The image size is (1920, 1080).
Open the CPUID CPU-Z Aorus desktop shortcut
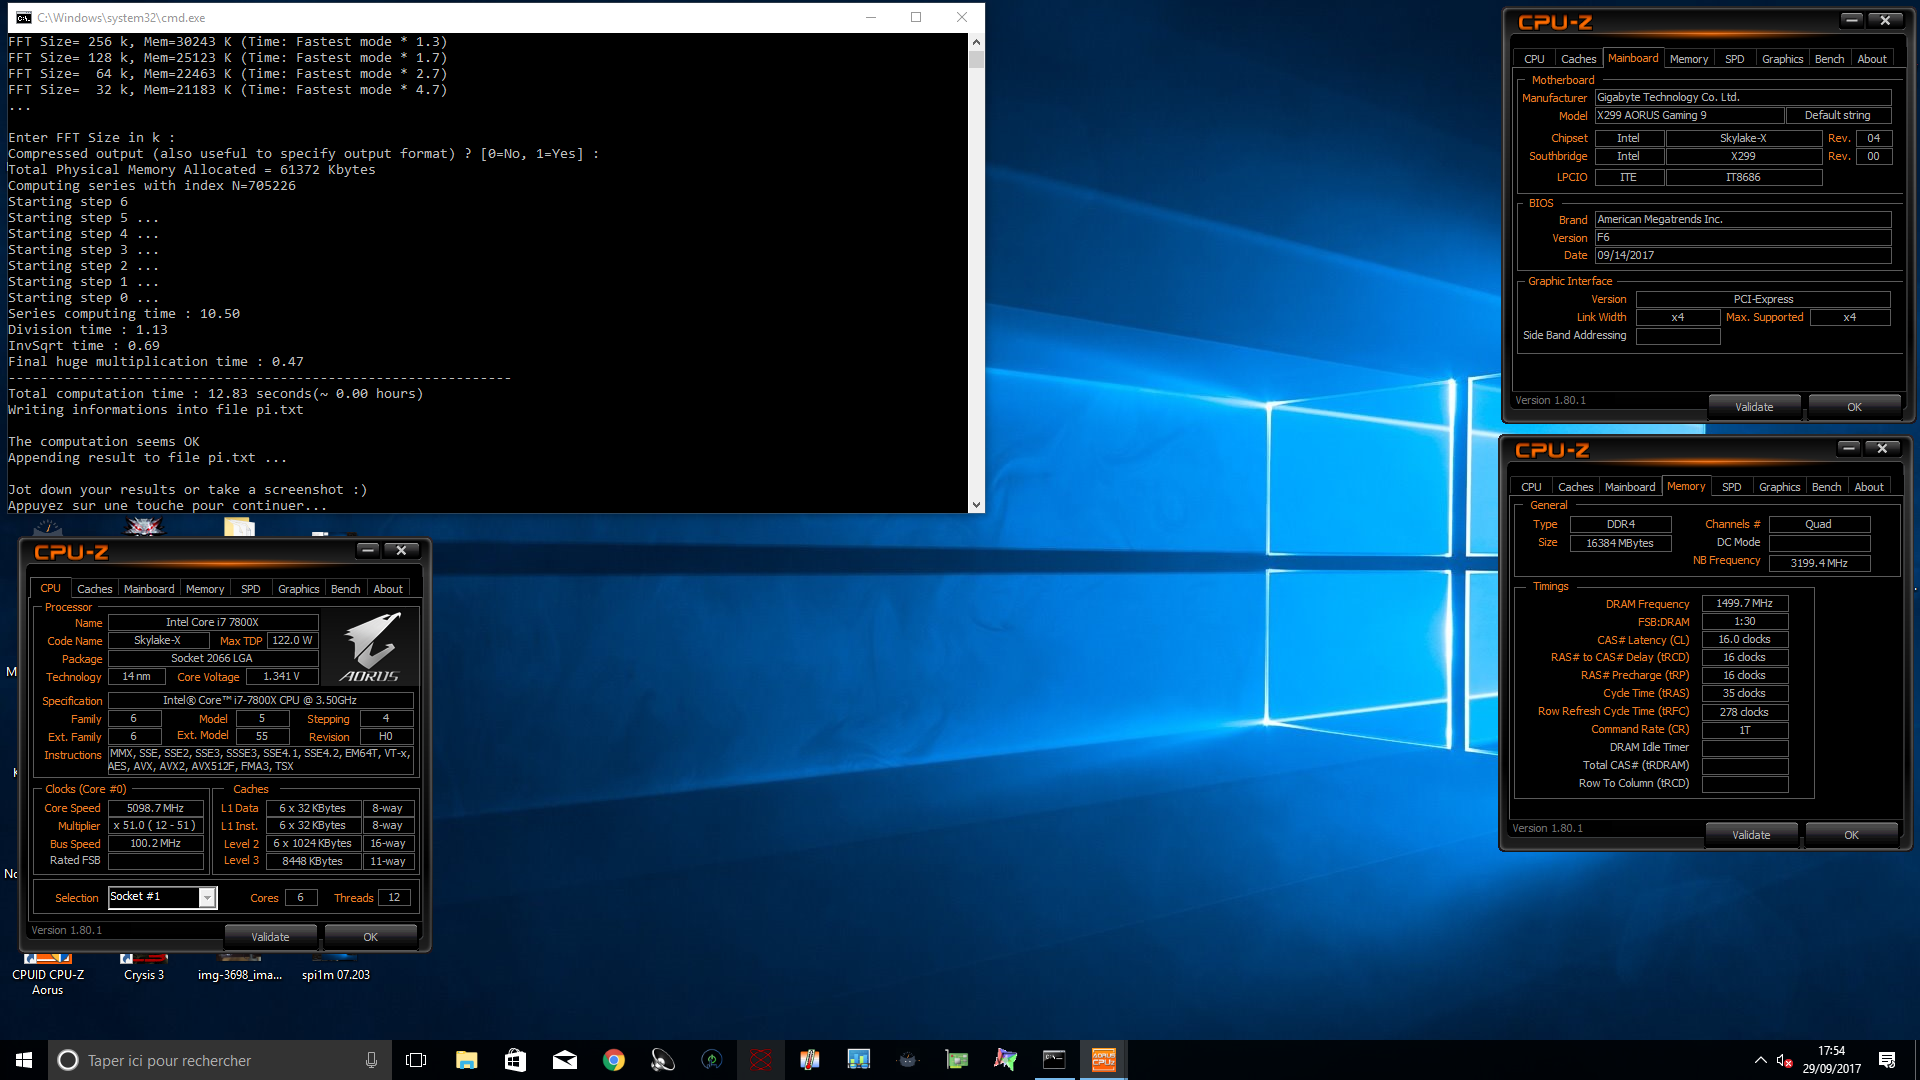click(x=48, y=974)
